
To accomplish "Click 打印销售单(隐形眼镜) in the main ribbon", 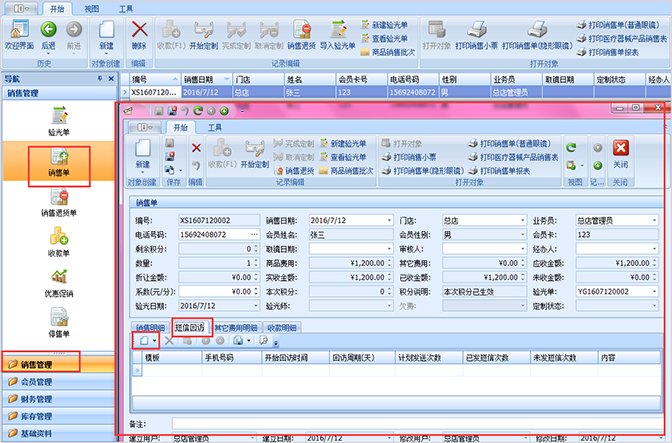I will point(537,35).
